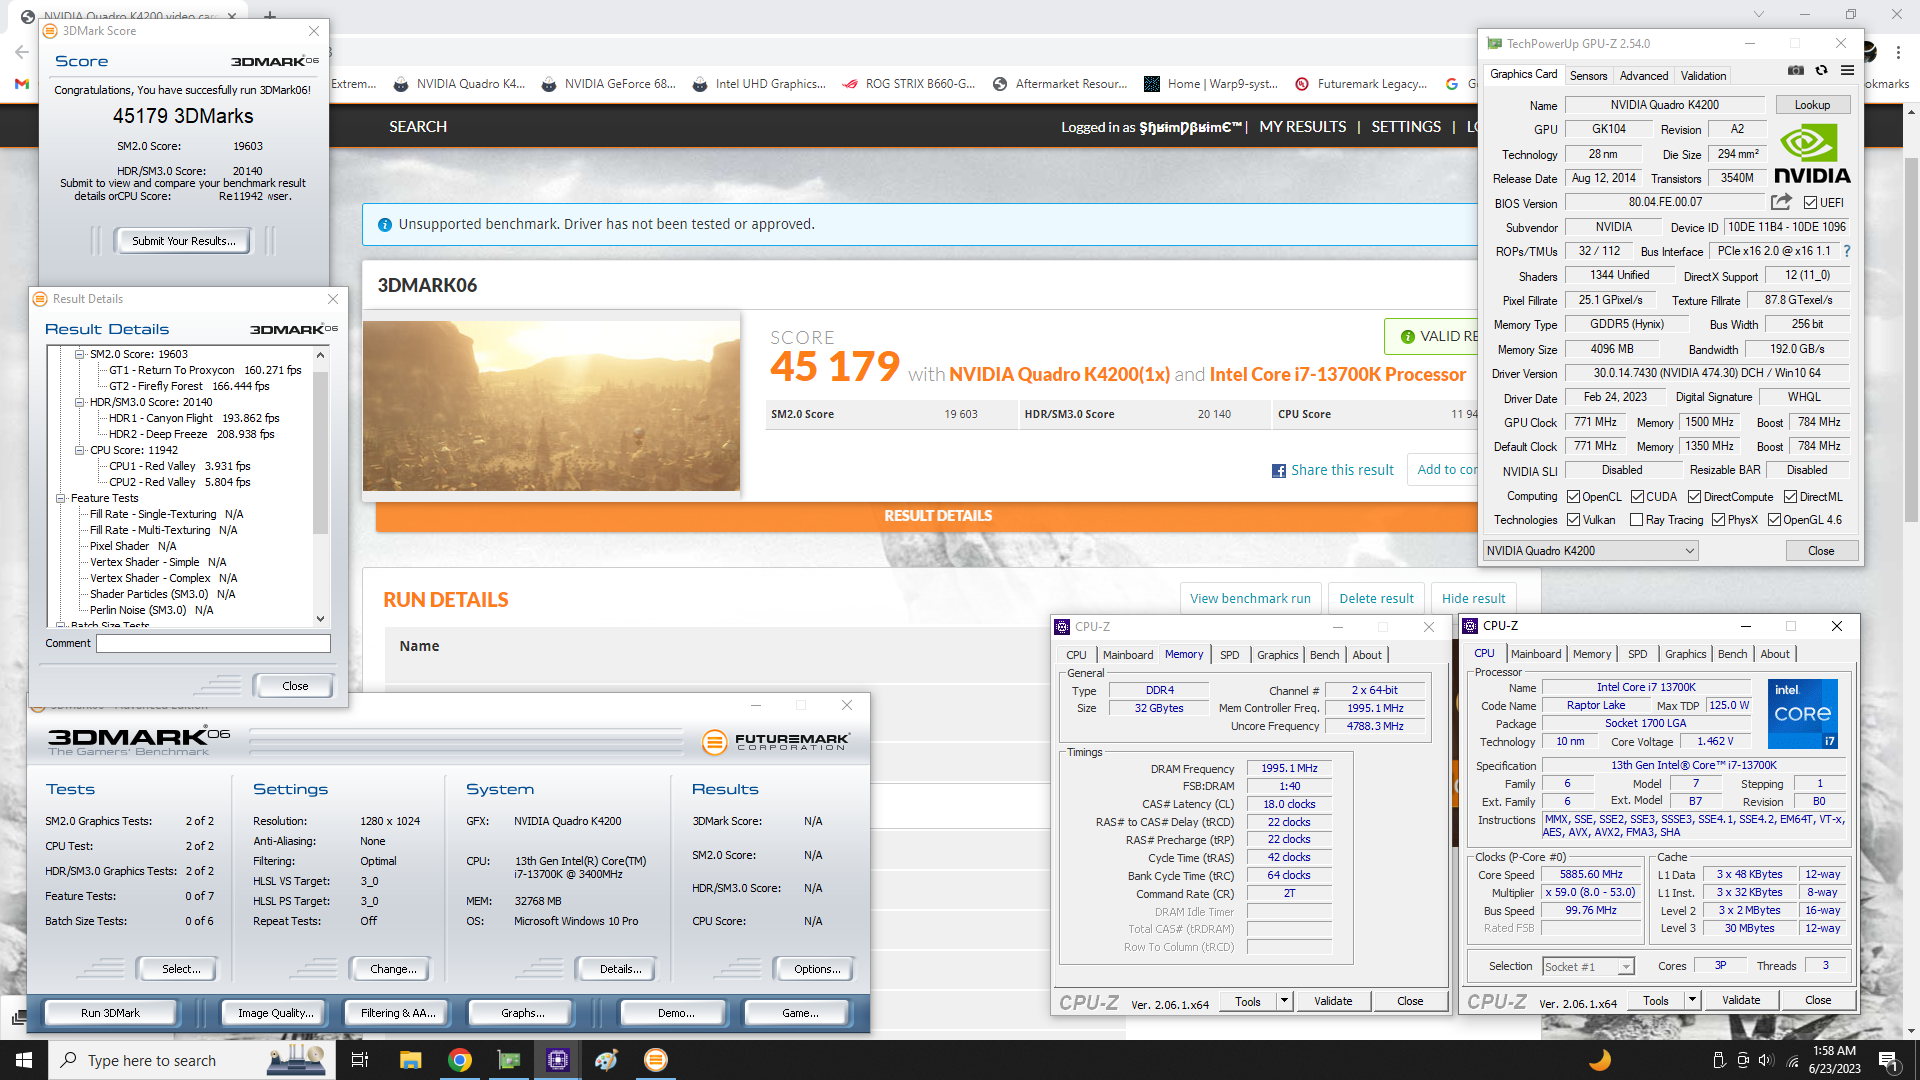Open the notification center icon
The image size is (1920, 1080).
[1888, 1060]
